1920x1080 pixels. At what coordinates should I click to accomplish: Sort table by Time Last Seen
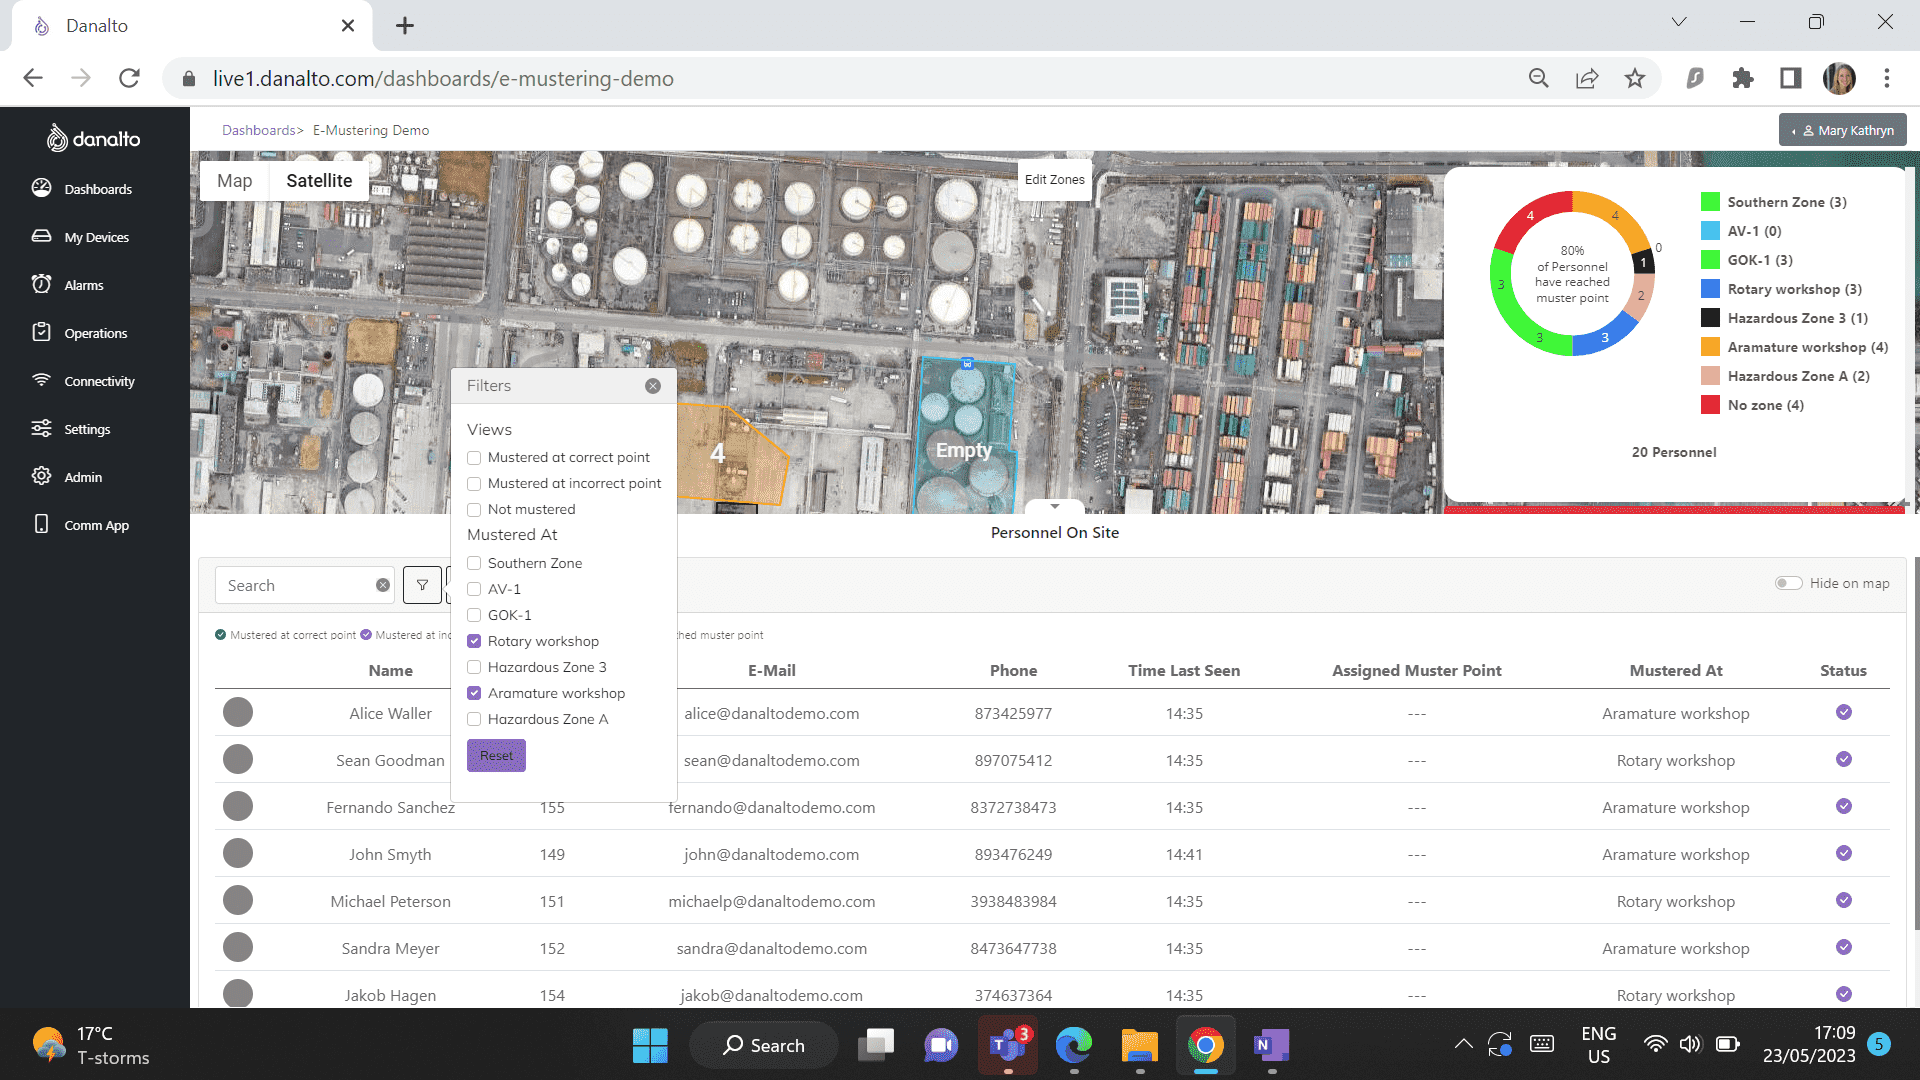pos(1184,671)
